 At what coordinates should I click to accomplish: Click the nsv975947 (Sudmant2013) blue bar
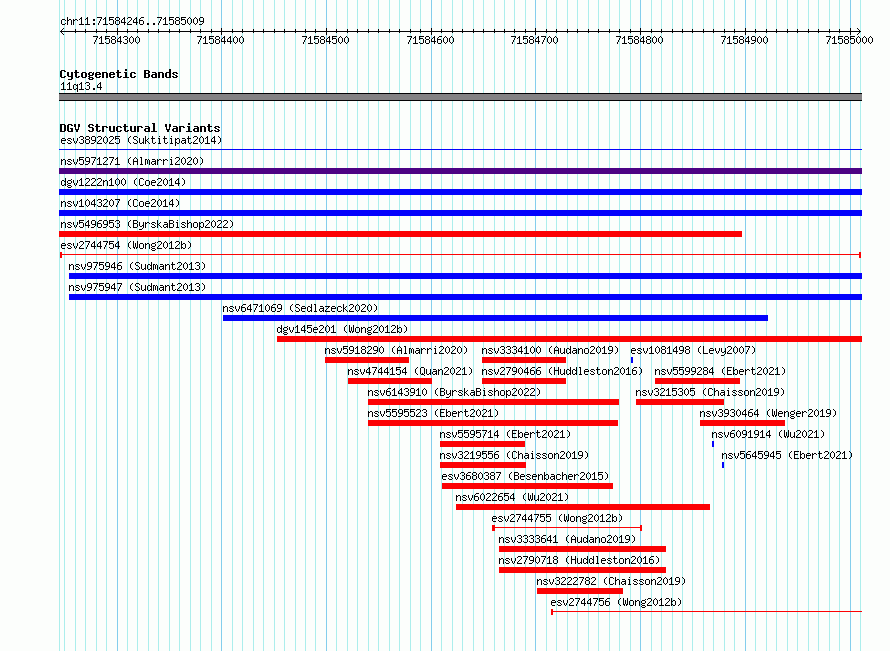[x=465, y=297]
